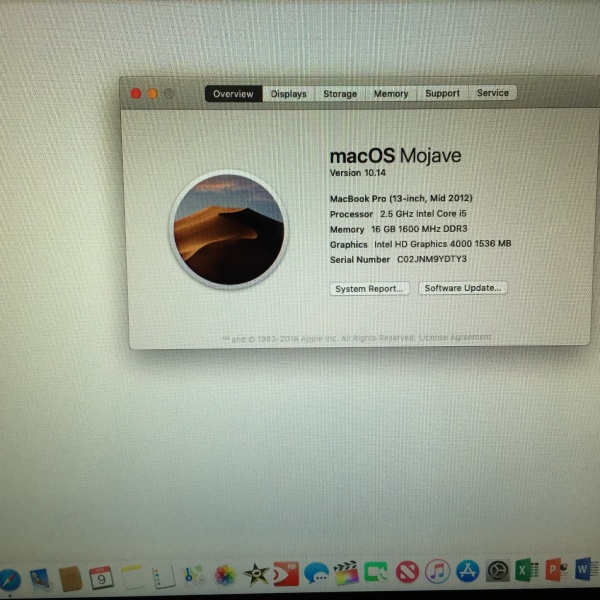Click the MacBook Pro (13-inch, Mid 2012) text
The image size is (600, 600).
(401, 198)
